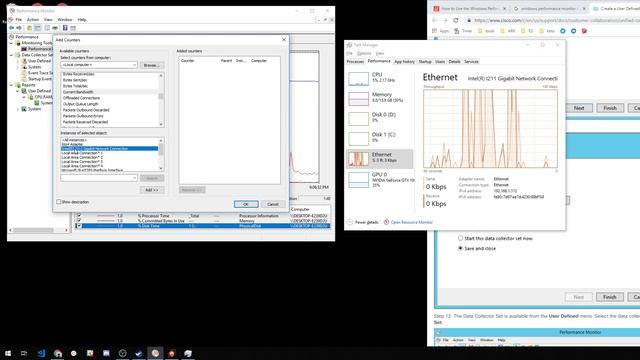Switch to the Processes tab in Task Manager
This screenshot has height=360, width=640.
355,62
